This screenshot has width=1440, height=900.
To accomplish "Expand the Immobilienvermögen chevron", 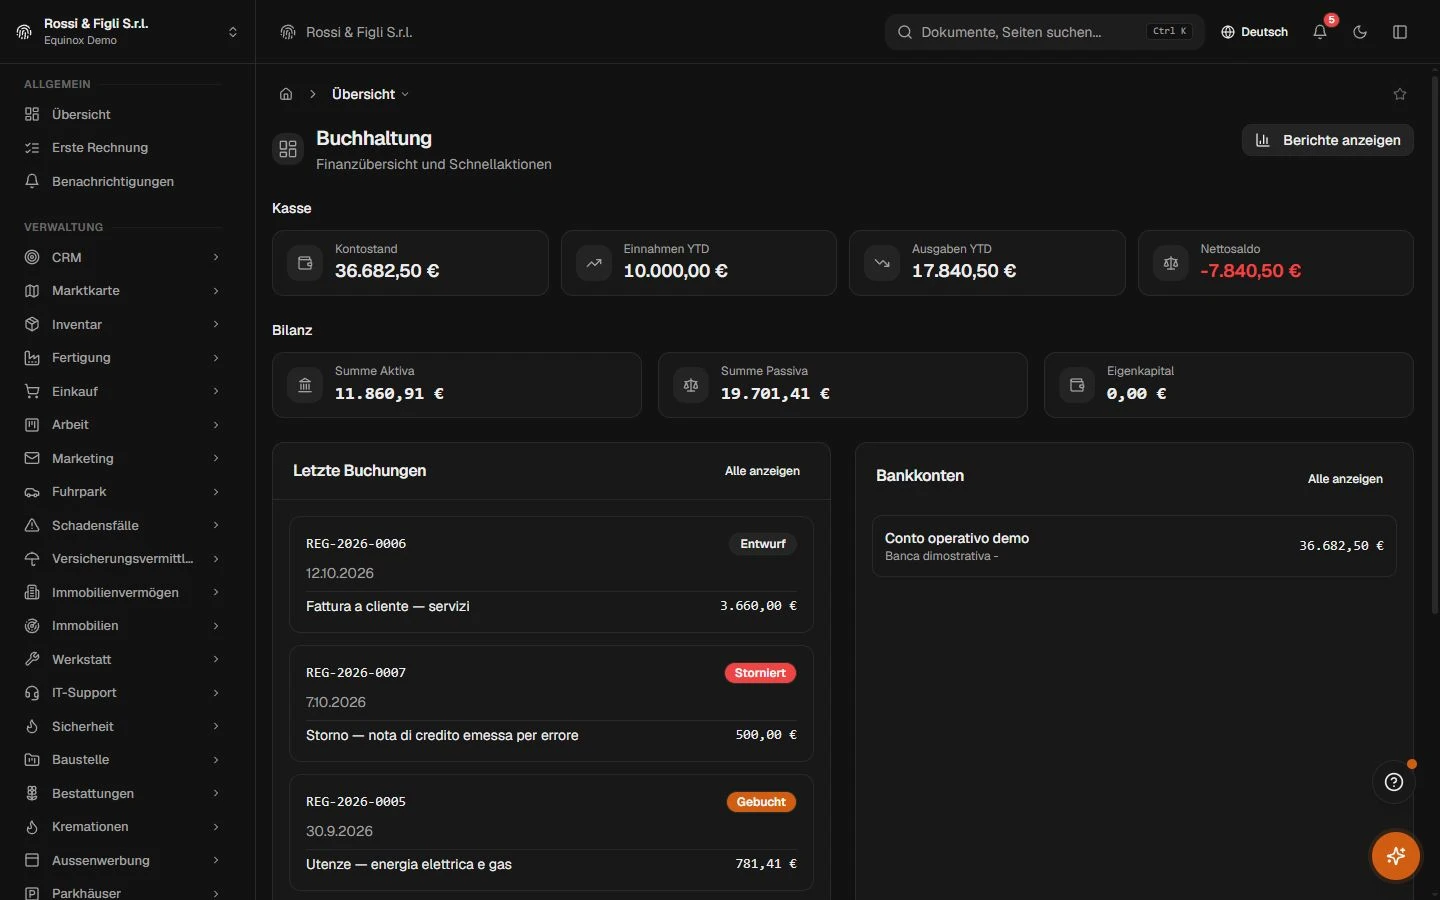I will point(216,592).
